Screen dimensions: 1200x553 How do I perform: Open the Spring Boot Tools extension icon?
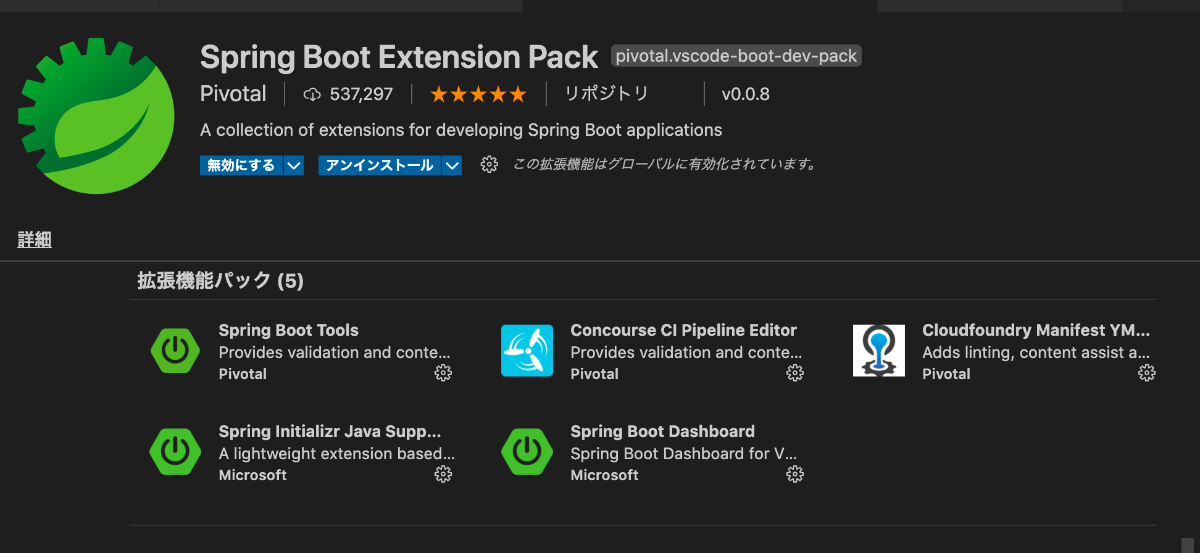[x=175, y=350]
